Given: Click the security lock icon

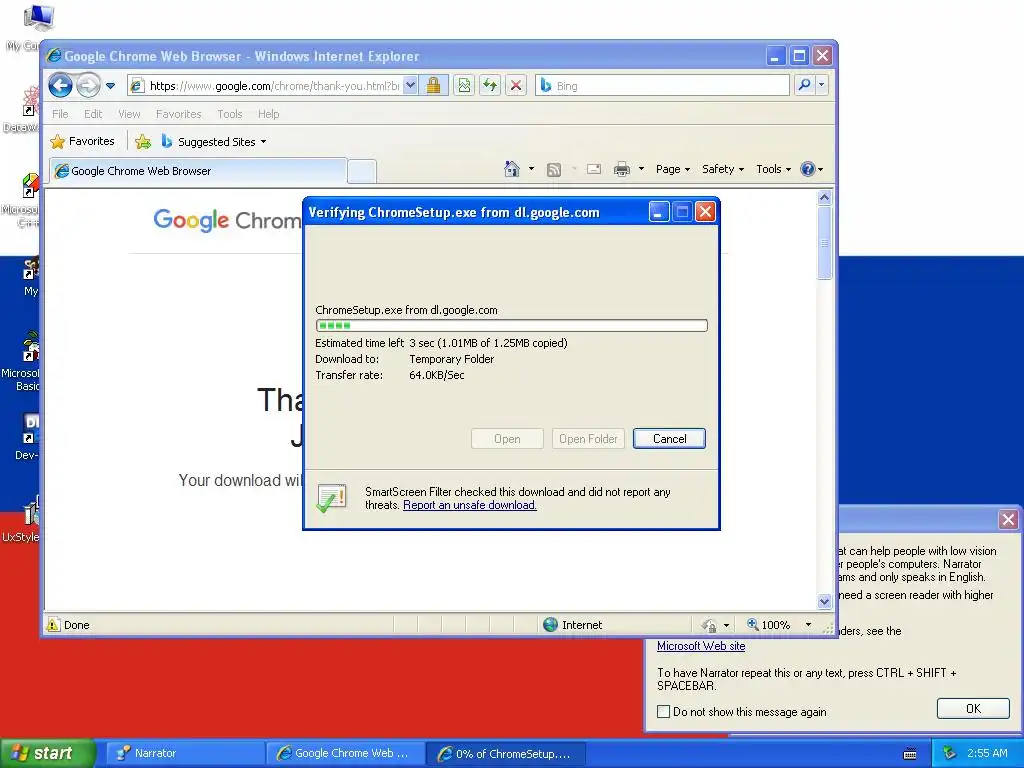Looking at the screenshot, I should point(433,86).
